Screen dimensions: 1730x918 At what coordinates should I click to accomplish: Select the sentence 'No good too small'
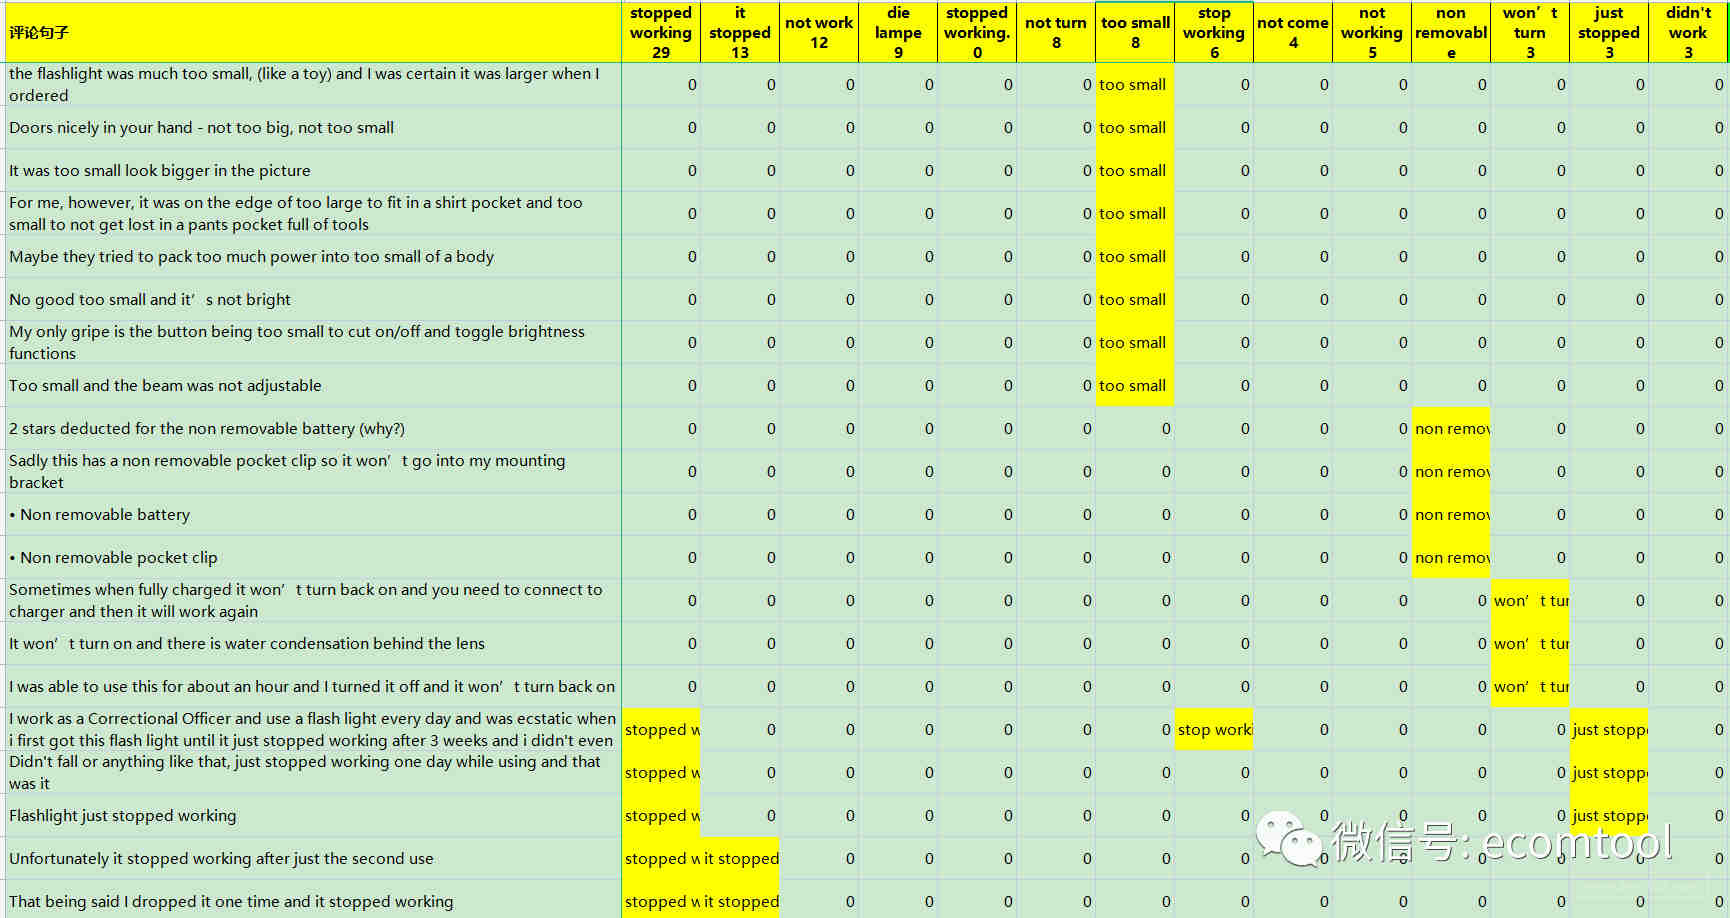tap(313, 299)
